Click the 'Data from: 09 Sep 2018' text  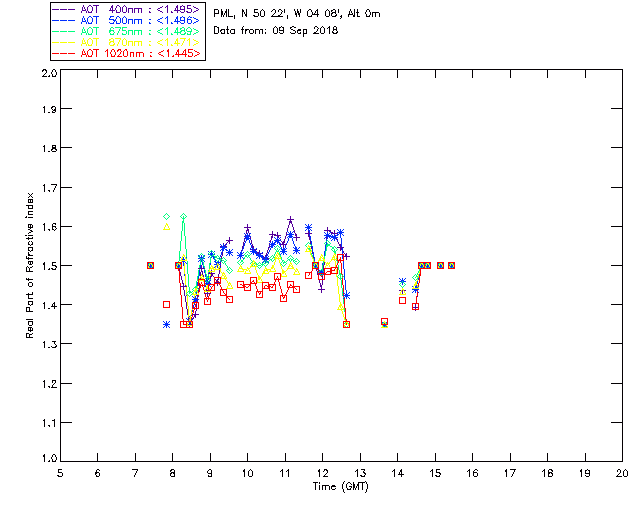coord(276,31)
